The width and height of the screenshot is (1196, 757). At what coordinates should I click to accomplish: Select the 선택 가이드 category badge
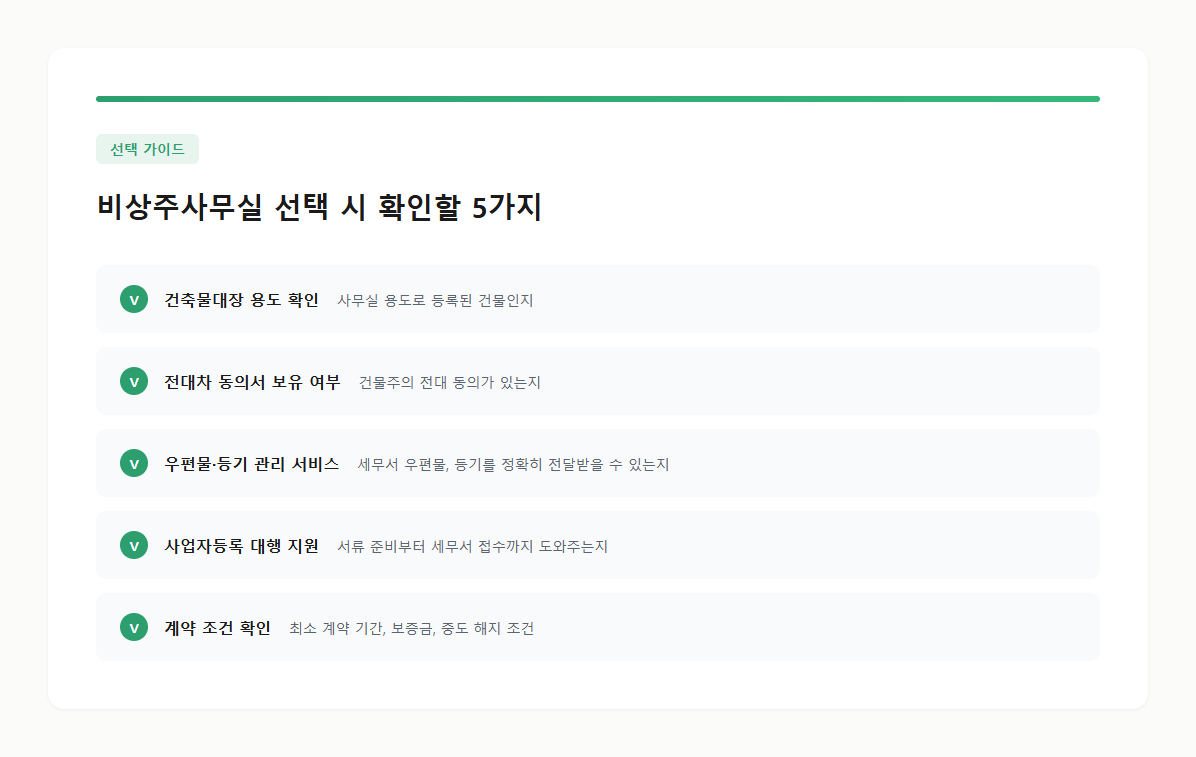pyautogui.click(x=147, y=148)
